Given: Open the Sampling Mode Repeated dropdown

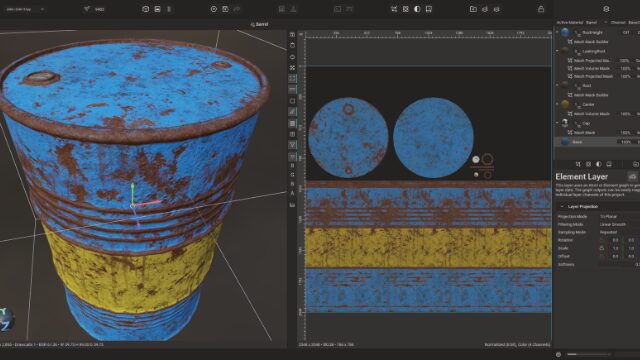Looking at the screenshot, I should (619, 232).
